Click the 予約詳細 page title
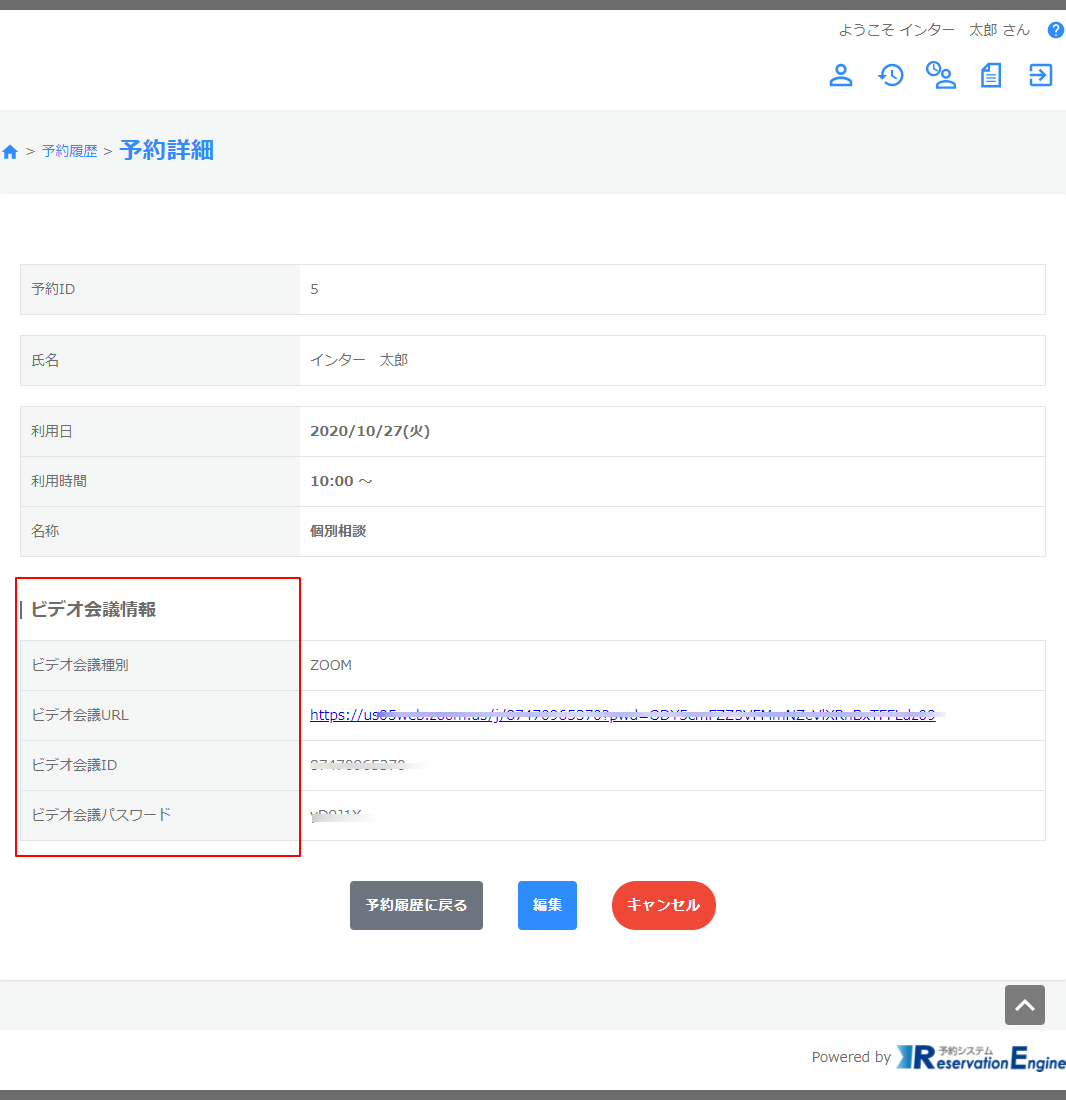 (x=166, y=150)
